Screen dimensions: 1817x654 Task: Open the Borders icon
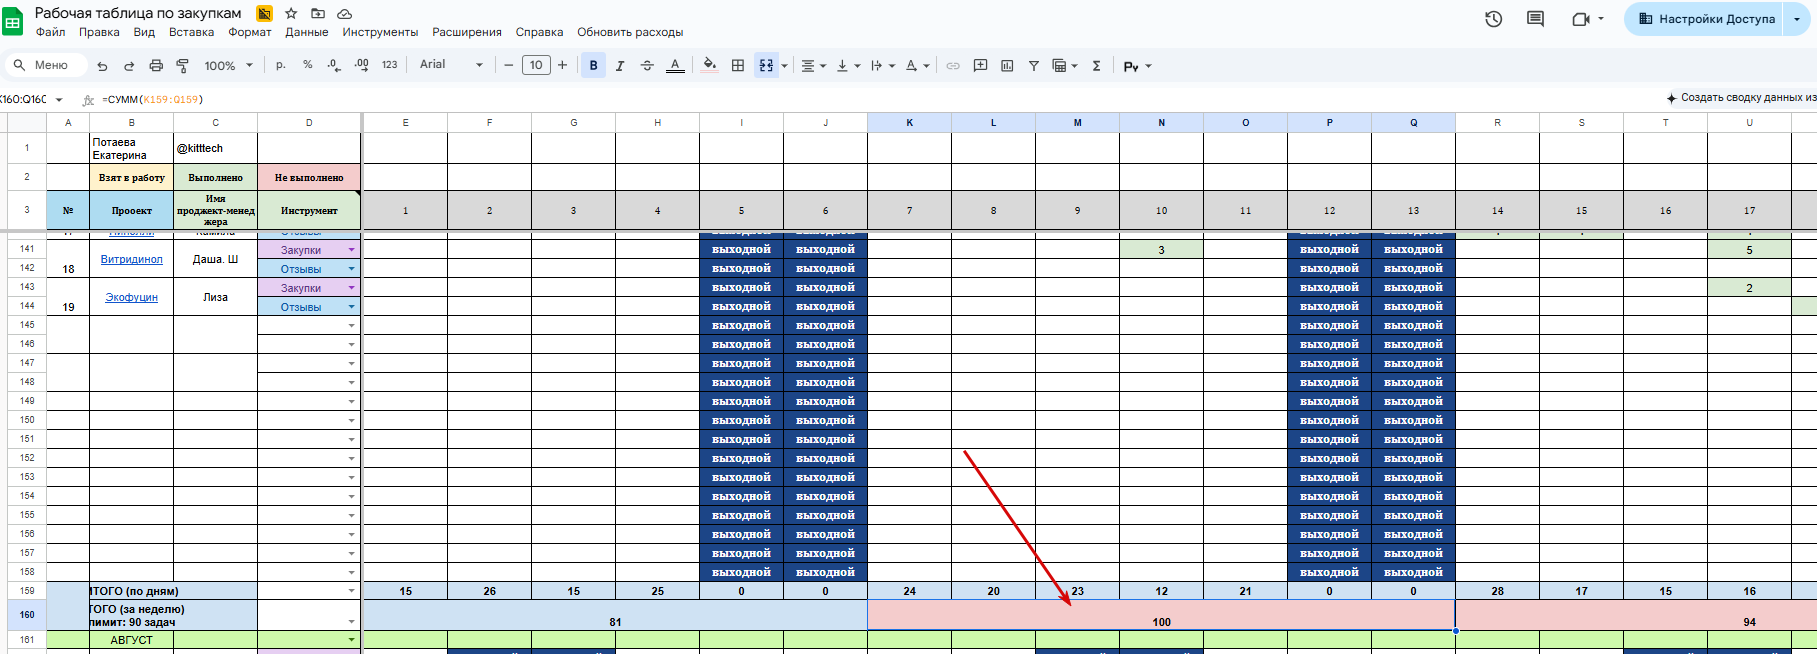(x=738, y=65)
